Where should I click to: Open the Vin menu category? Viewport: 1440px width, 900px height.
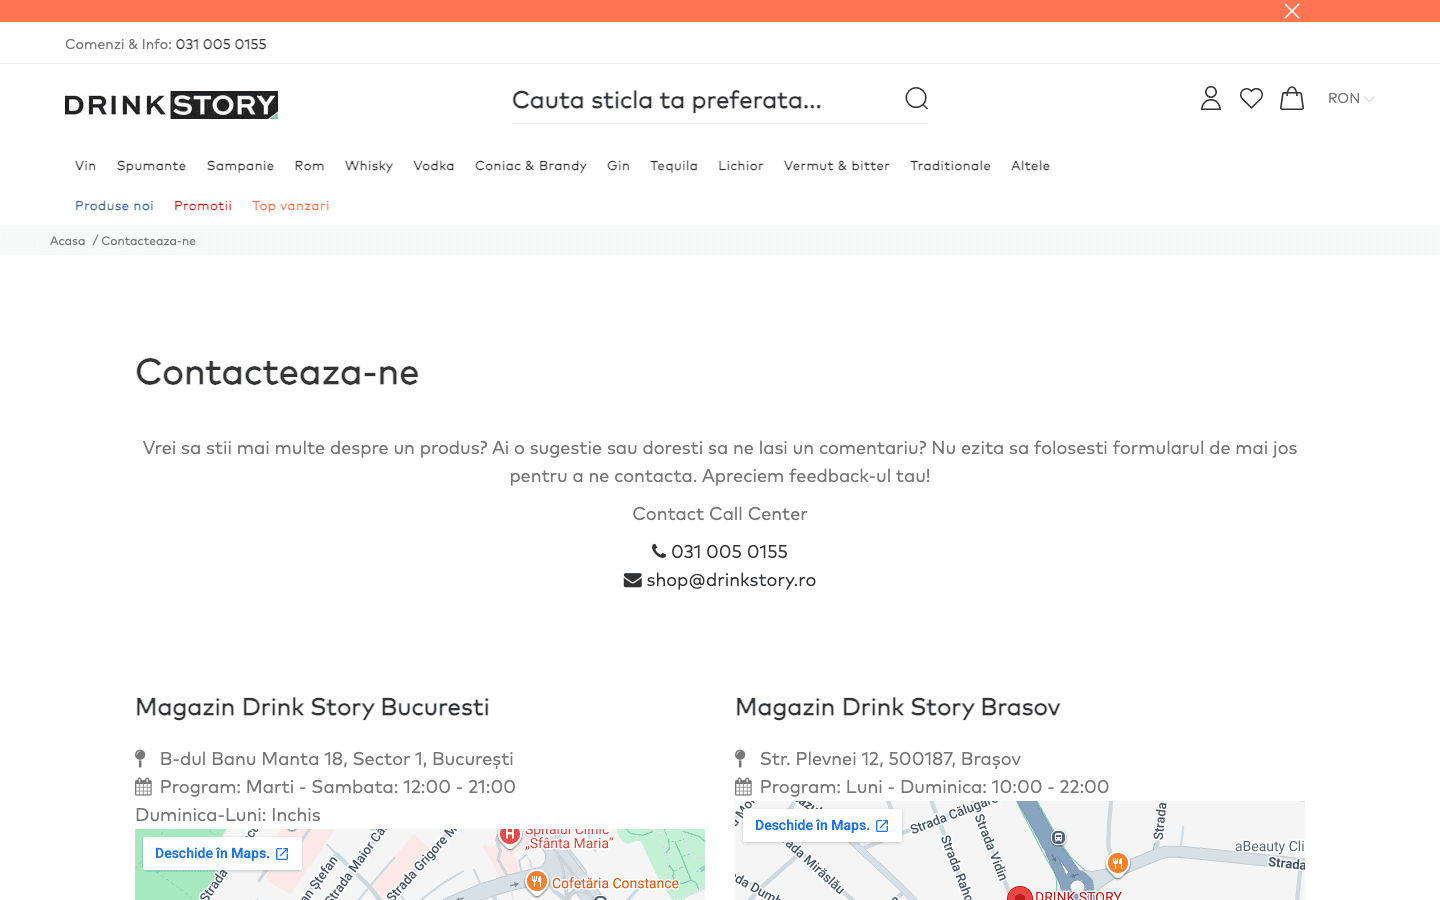(85, 166)
